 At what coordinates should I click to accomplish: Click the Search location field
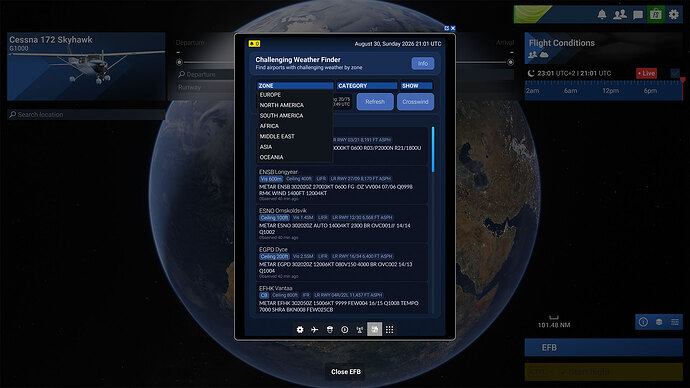86,114
